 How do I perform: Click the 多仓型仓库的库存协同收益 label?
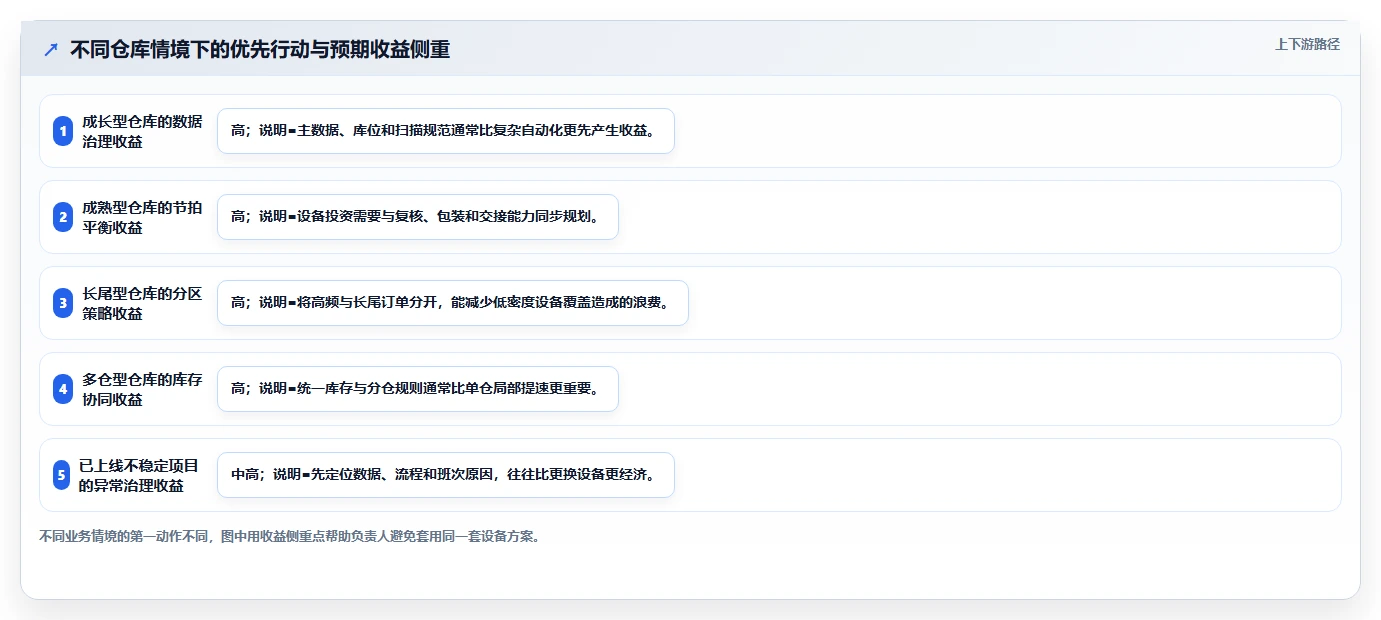pos(142,389)
